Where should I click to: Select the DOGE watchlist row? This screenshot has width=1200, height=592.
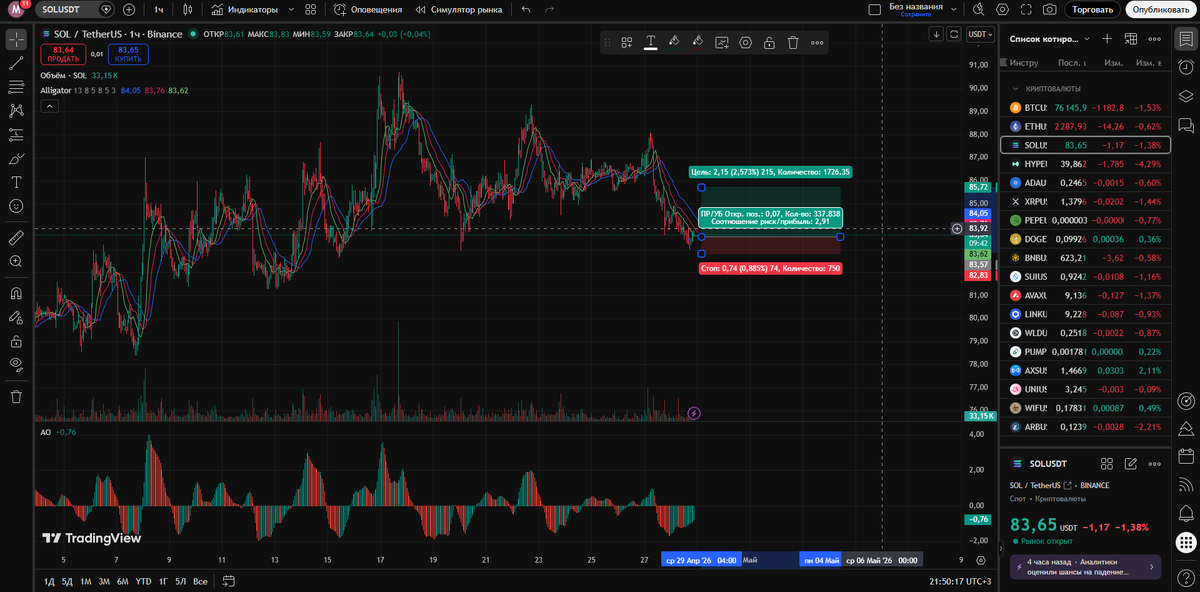click(1085, 239)
